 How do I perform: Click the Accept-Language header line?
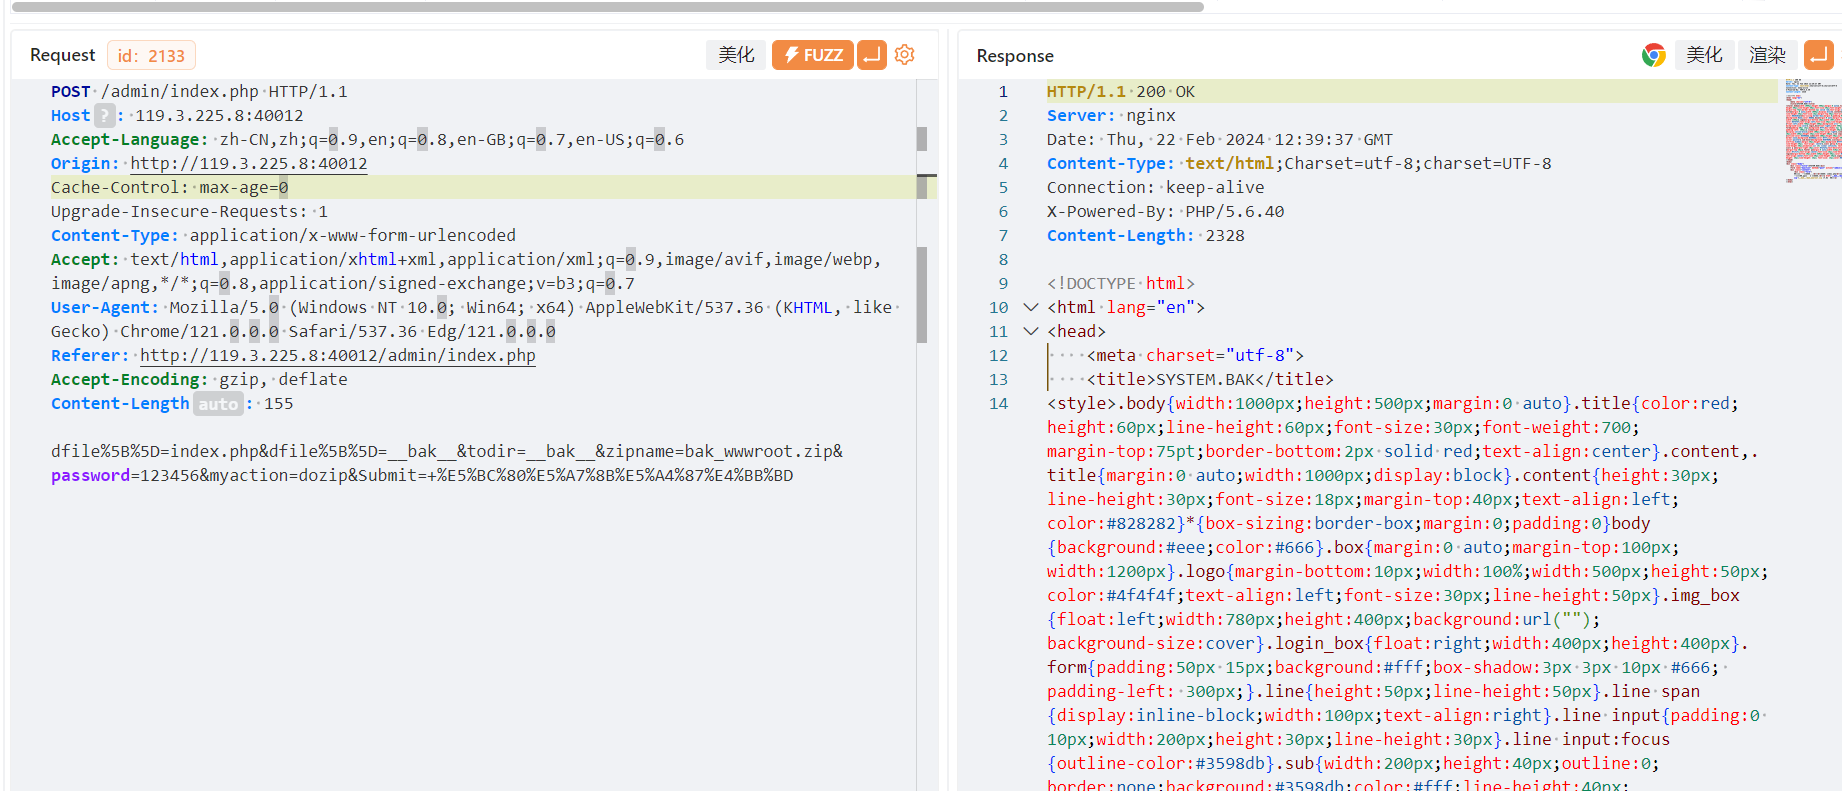[367, 139]
